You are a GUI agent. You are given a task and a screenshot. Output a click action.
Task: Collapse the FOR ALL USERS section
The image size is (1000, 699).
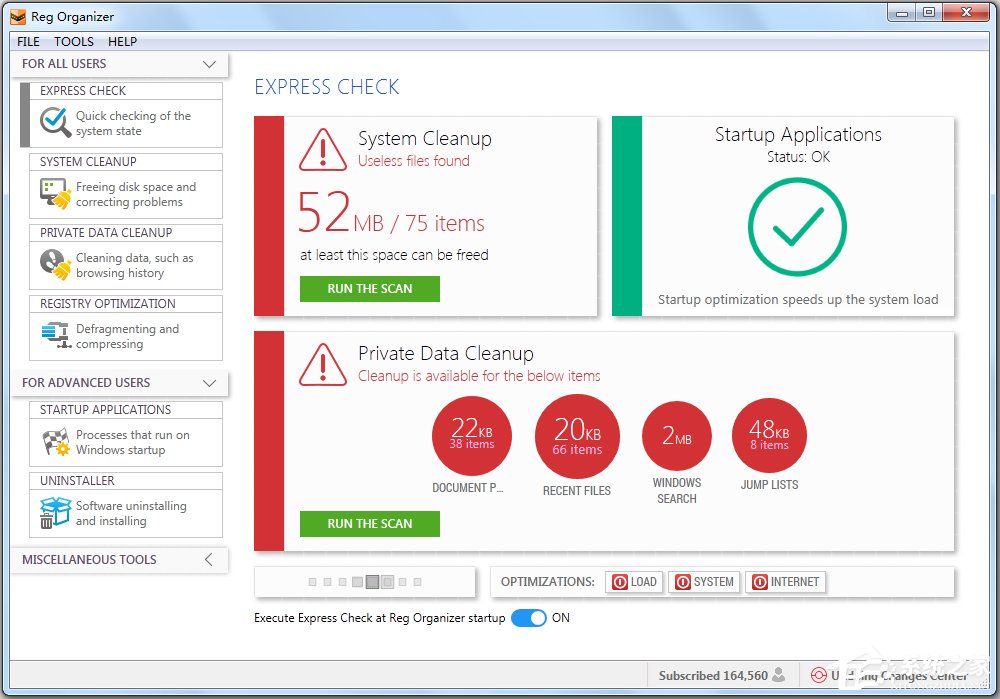pyautogui.click(x=120, y=64)
